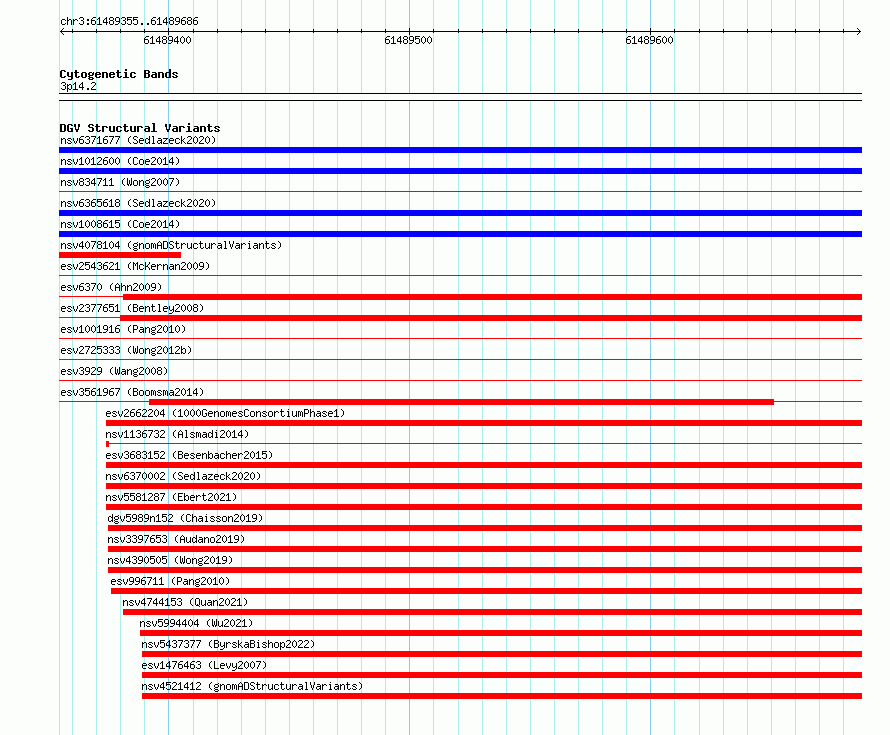Screen dimensions: 890x735
Task: Select red bar under esv3561967 (Boomsma2014)
Action: point(461,402)
